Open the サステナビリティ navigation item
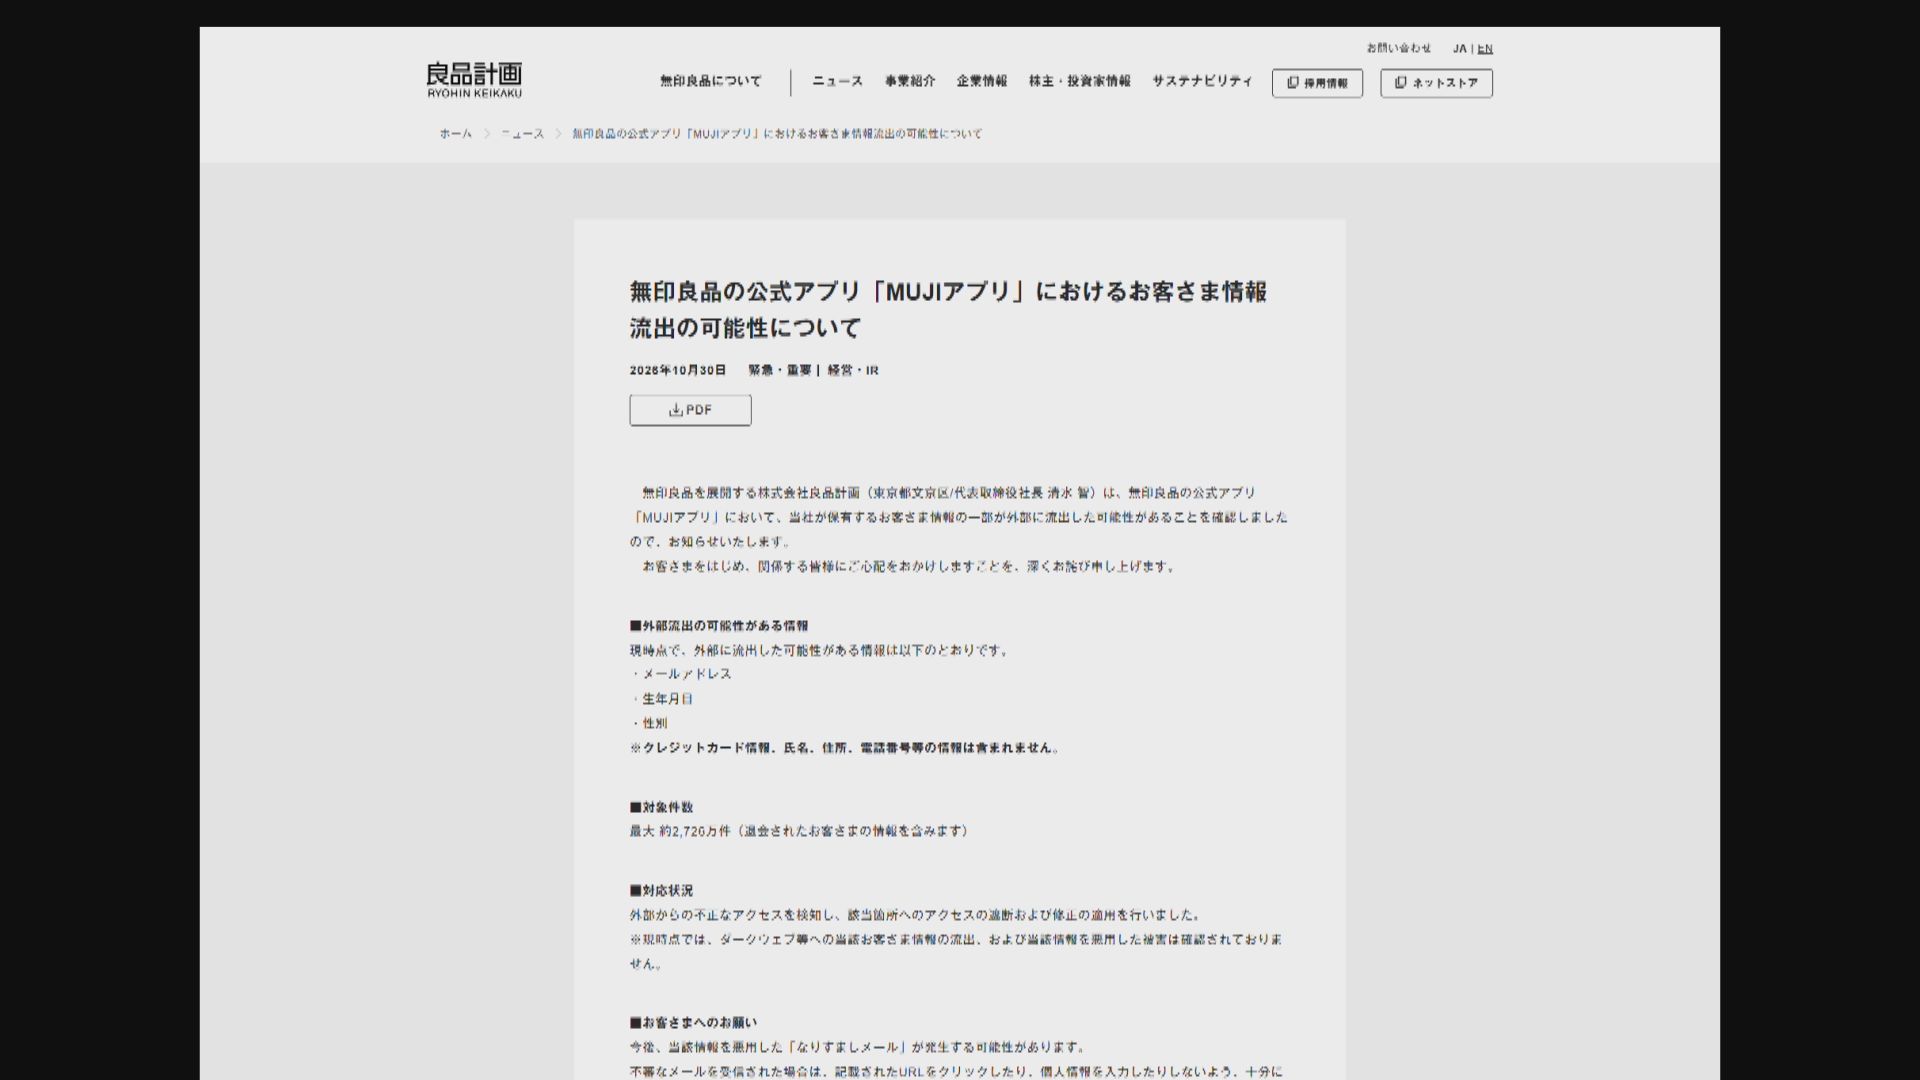This screenshot has width=1920, height=1080. pyautogui.click(x=1202, y=81)
